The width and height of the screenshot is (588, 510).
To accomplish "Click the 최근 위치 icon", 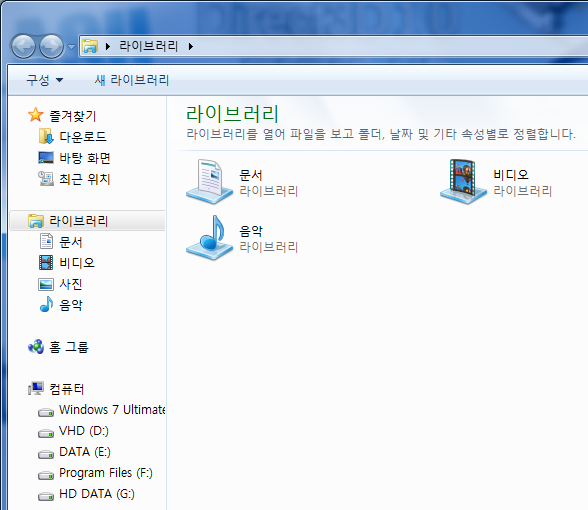I will 46,178.
